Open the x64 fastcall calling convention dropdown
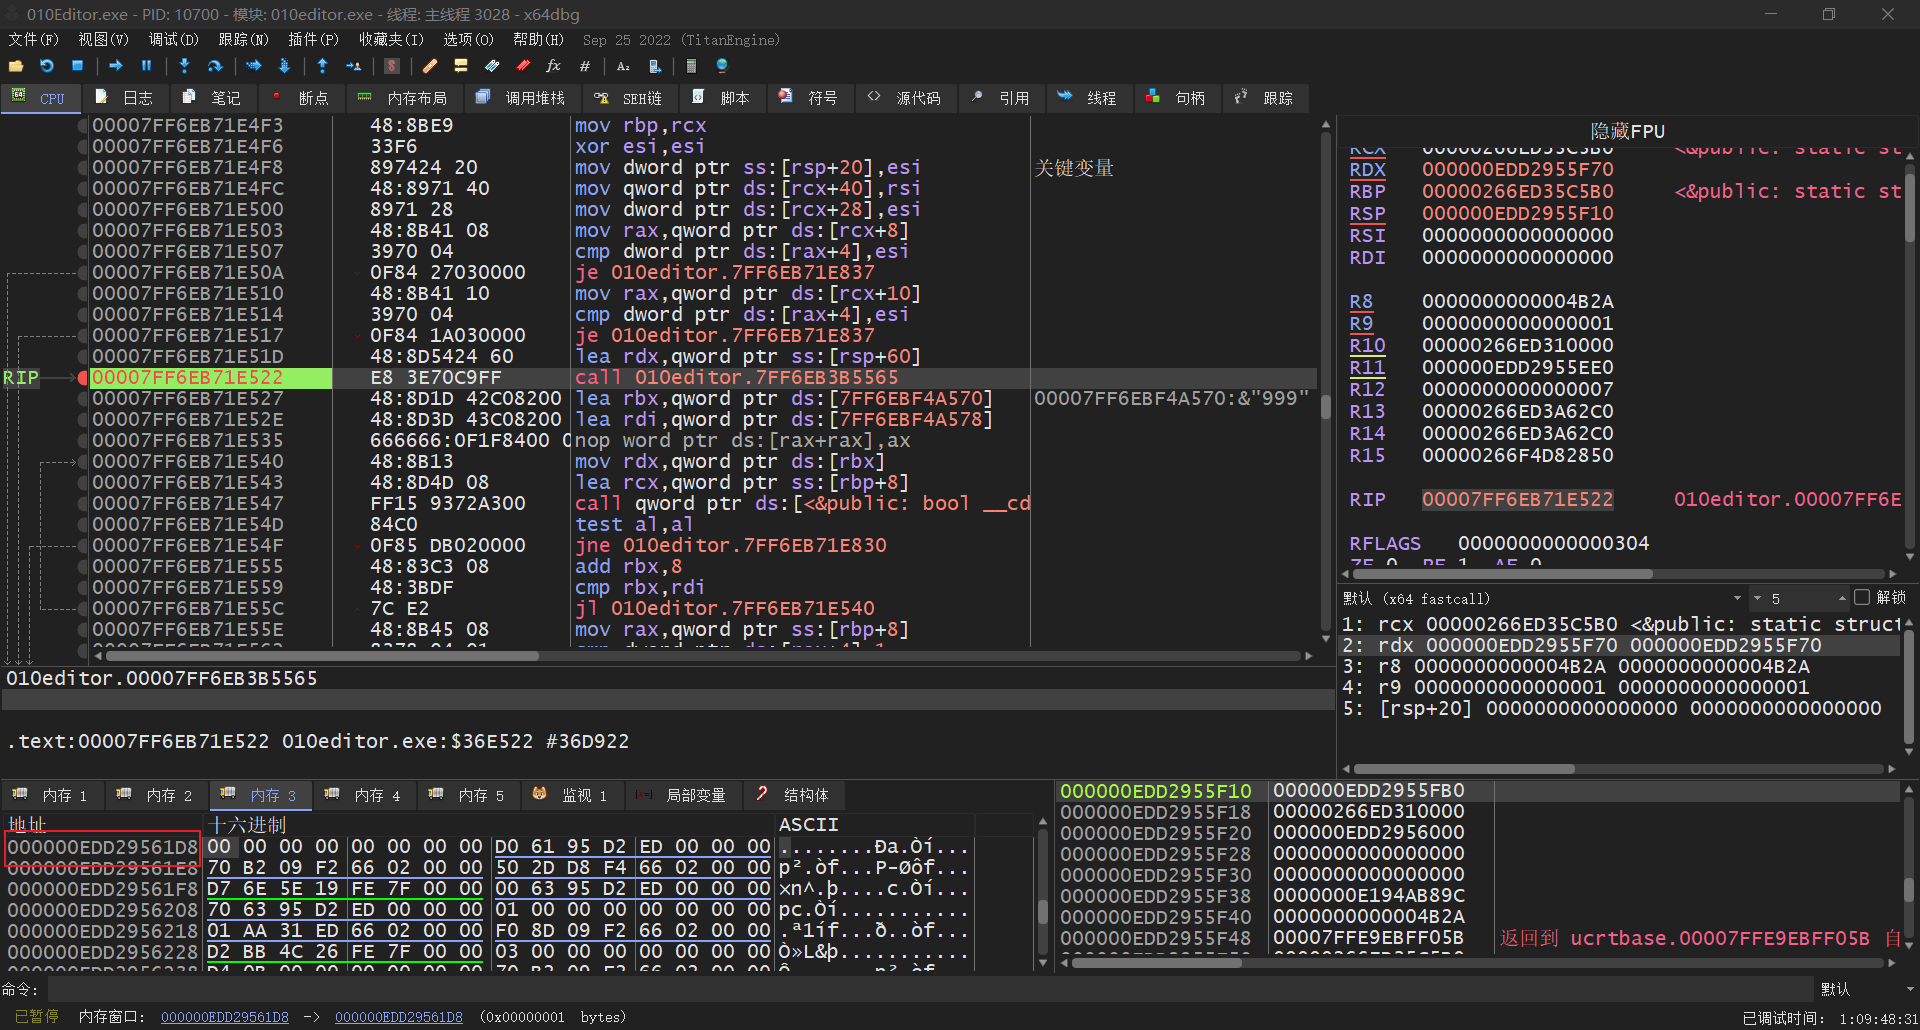1920x1030 pixels. [x=1736, y=598]
